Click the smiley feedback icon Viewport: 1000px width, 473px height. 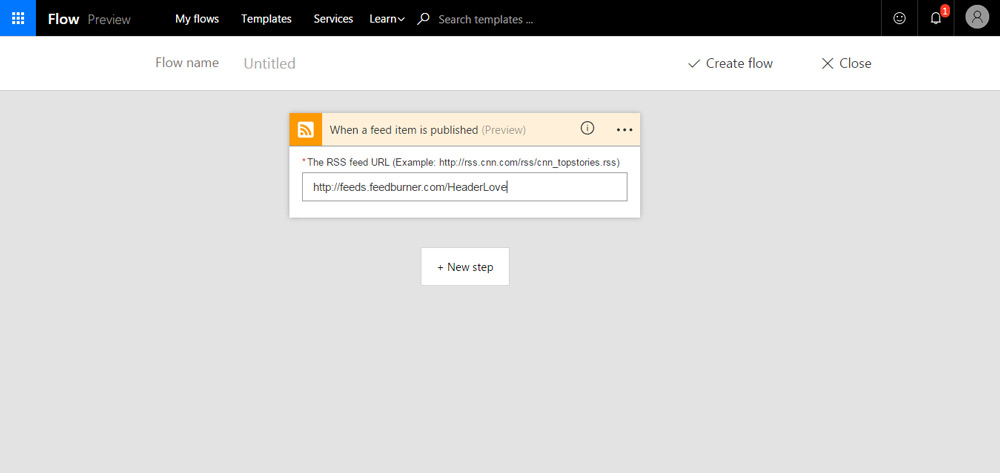(x=899, y=18)
